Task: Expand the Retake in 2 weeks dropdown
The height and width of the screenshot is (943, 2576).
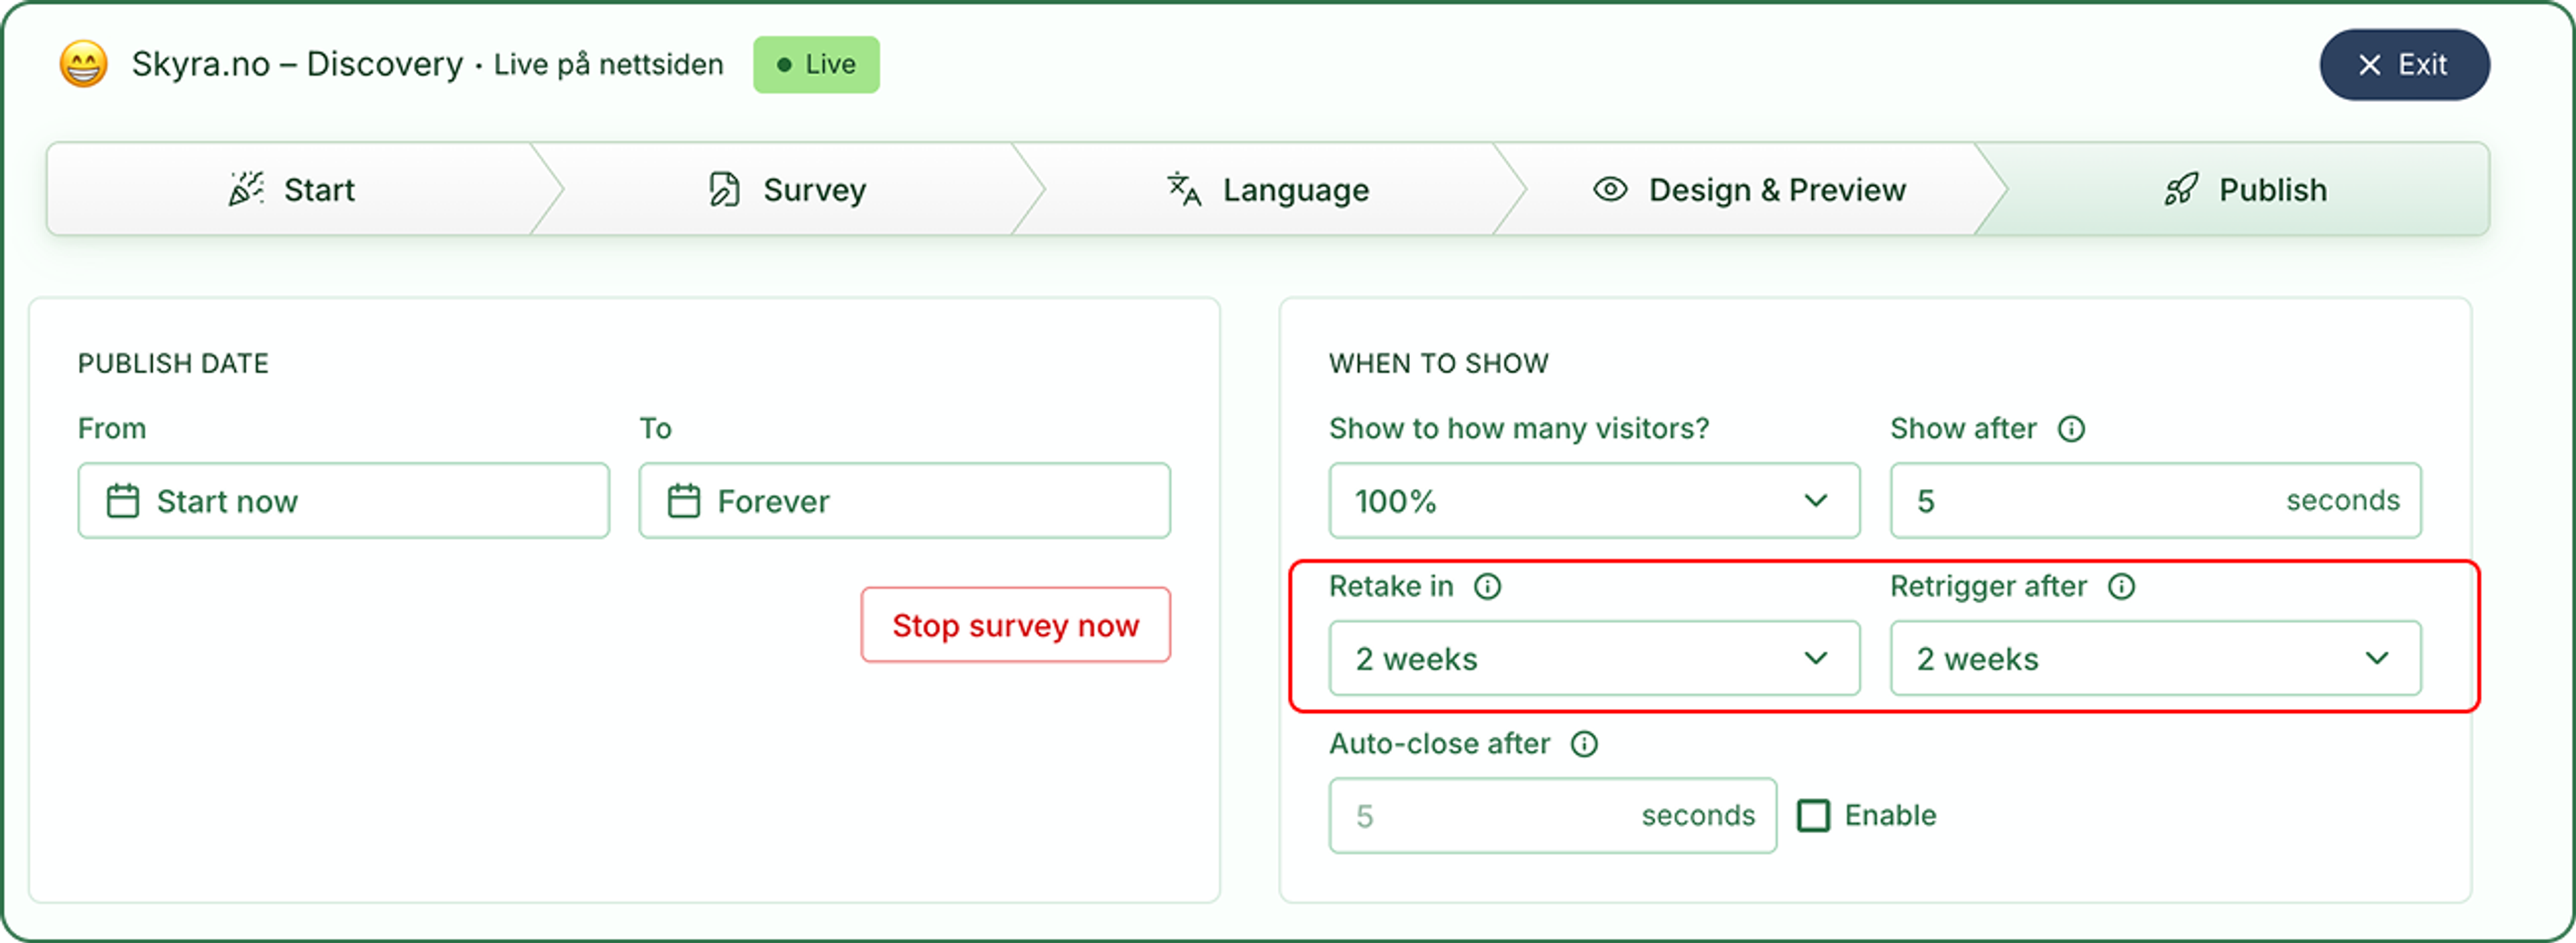Action: pyautogui.click(x=1594, y=658)
